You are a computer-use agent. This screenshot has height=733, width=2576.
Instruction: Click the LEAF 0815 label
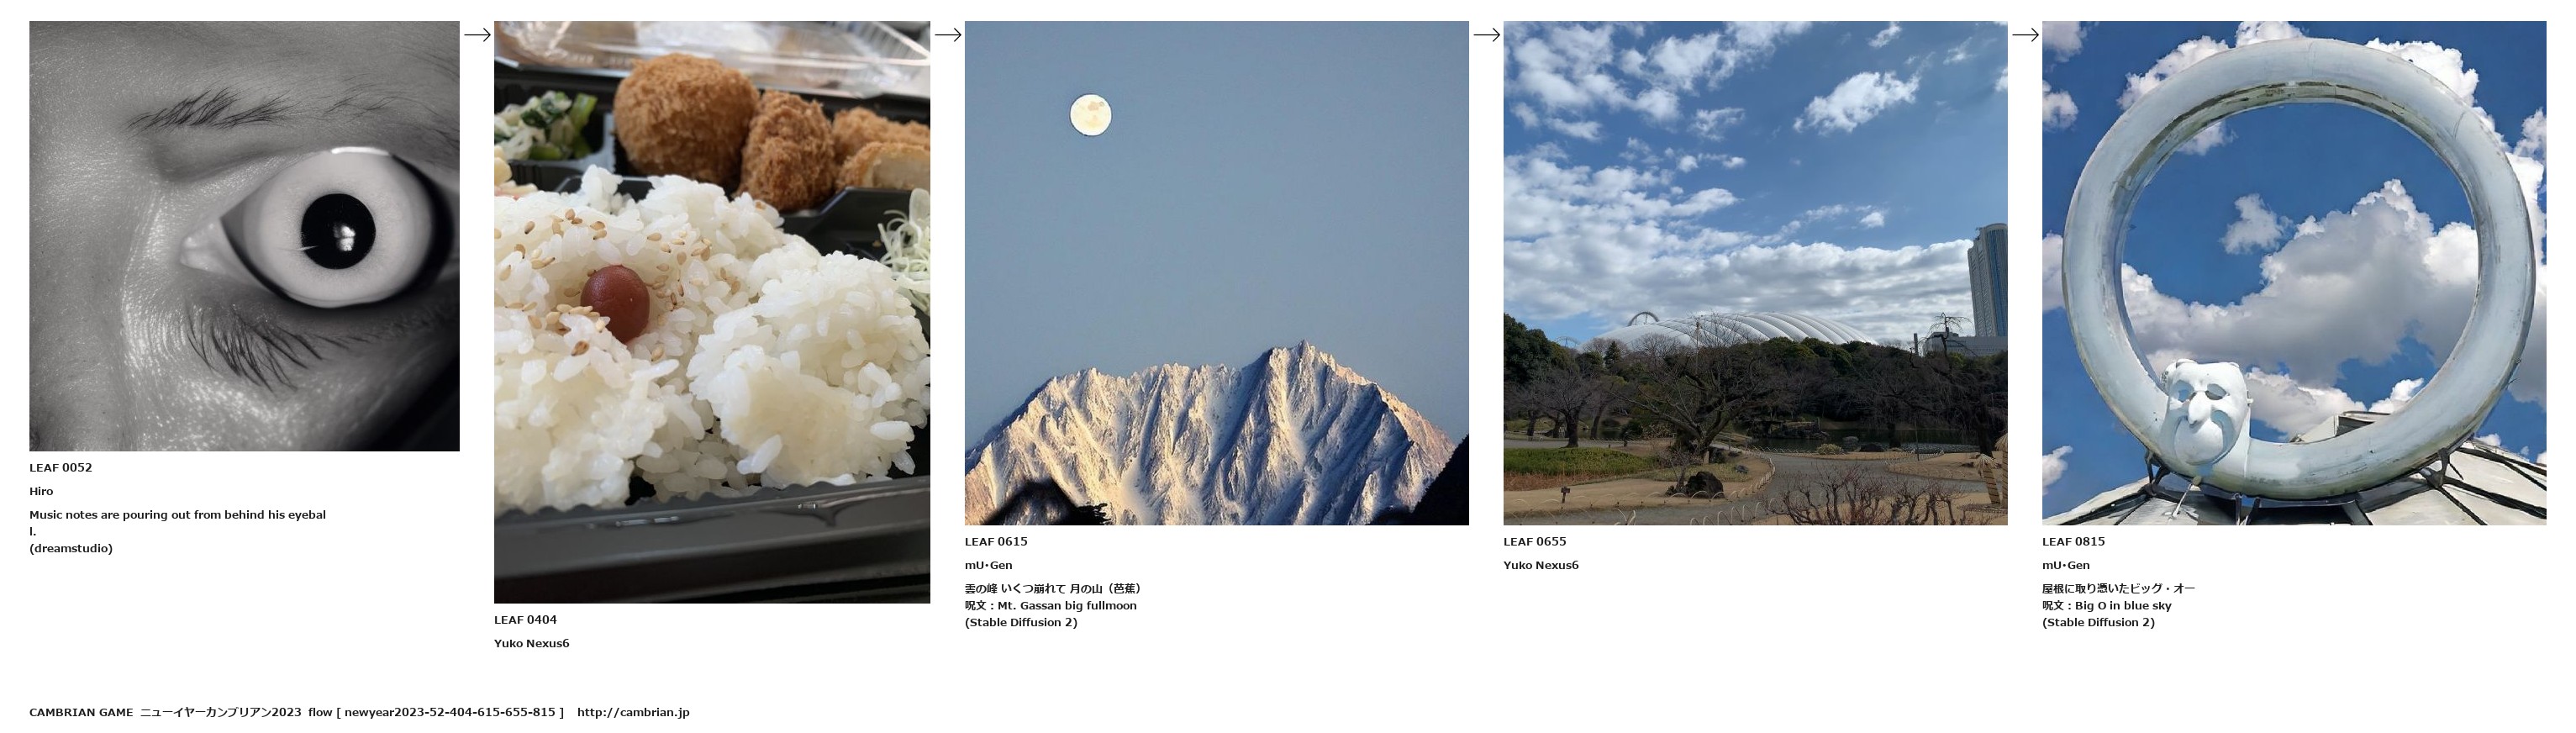[2073, 542]
